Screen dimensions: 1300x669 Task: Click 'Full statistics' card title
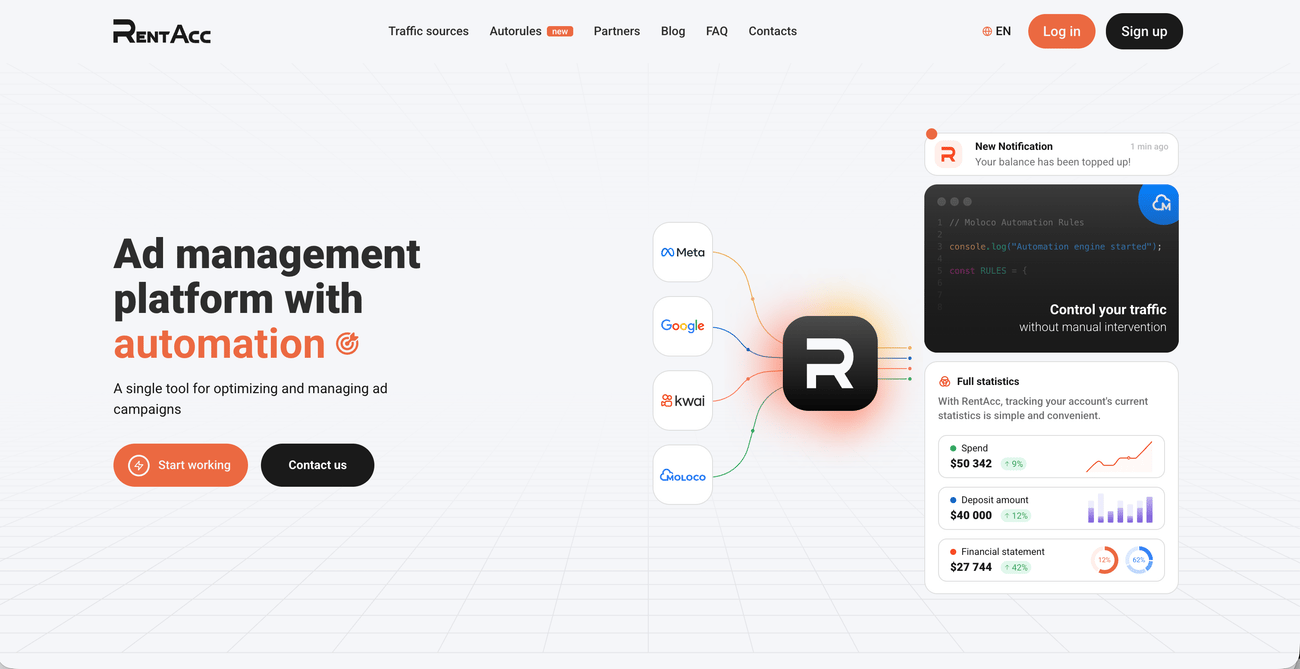pos(988,381)
